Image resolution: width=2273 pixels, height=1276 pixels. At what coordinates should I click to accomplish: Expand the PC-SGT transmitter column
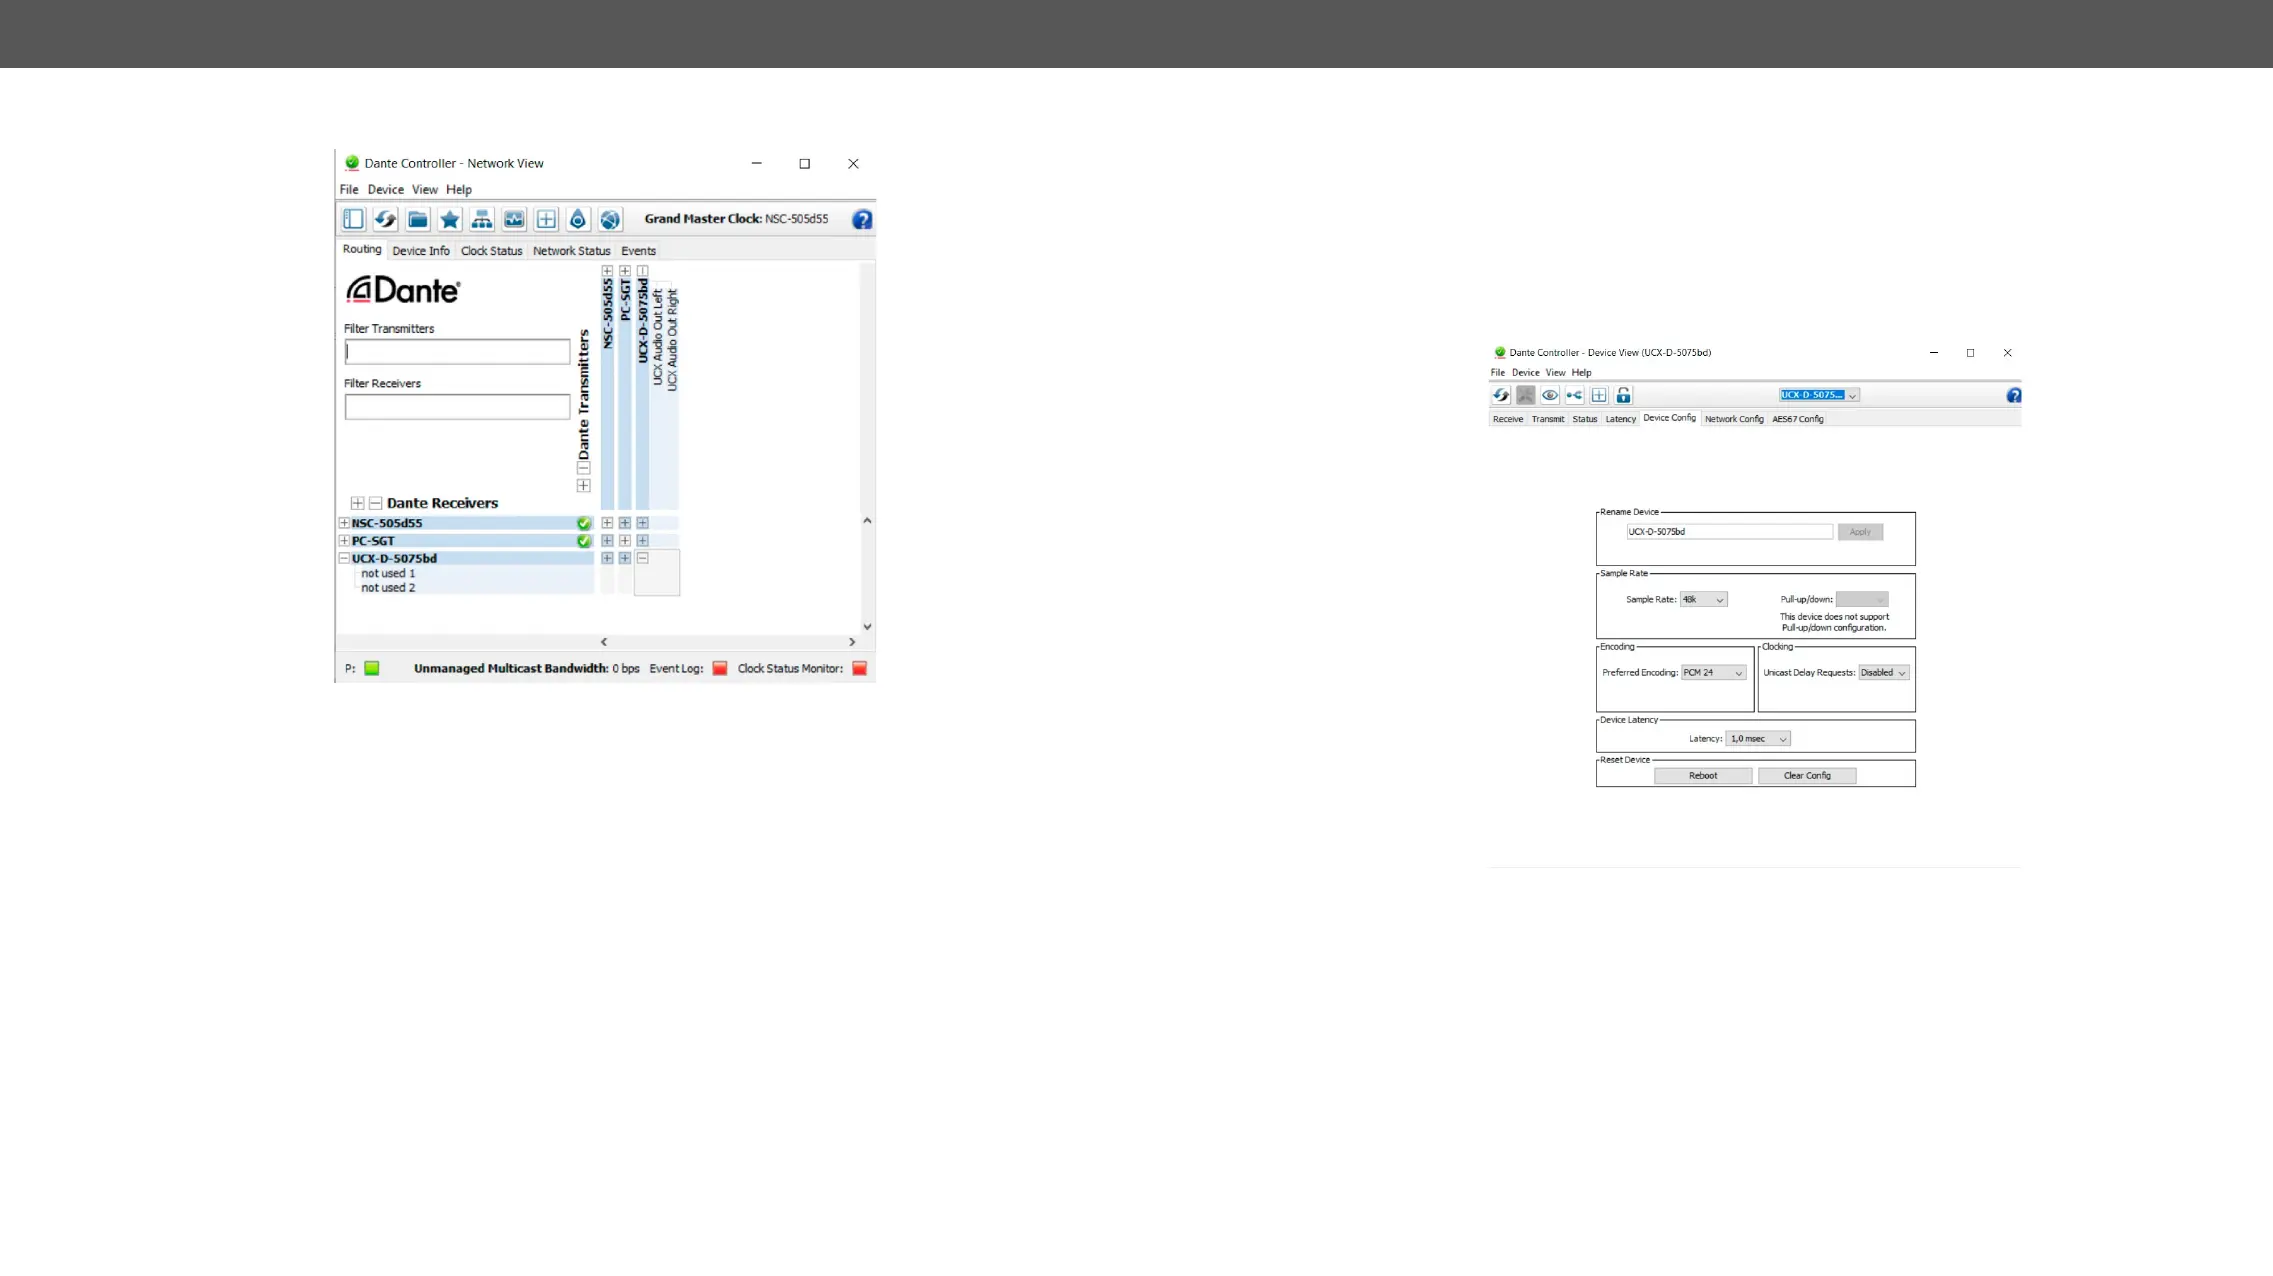(x=625, y=271)
